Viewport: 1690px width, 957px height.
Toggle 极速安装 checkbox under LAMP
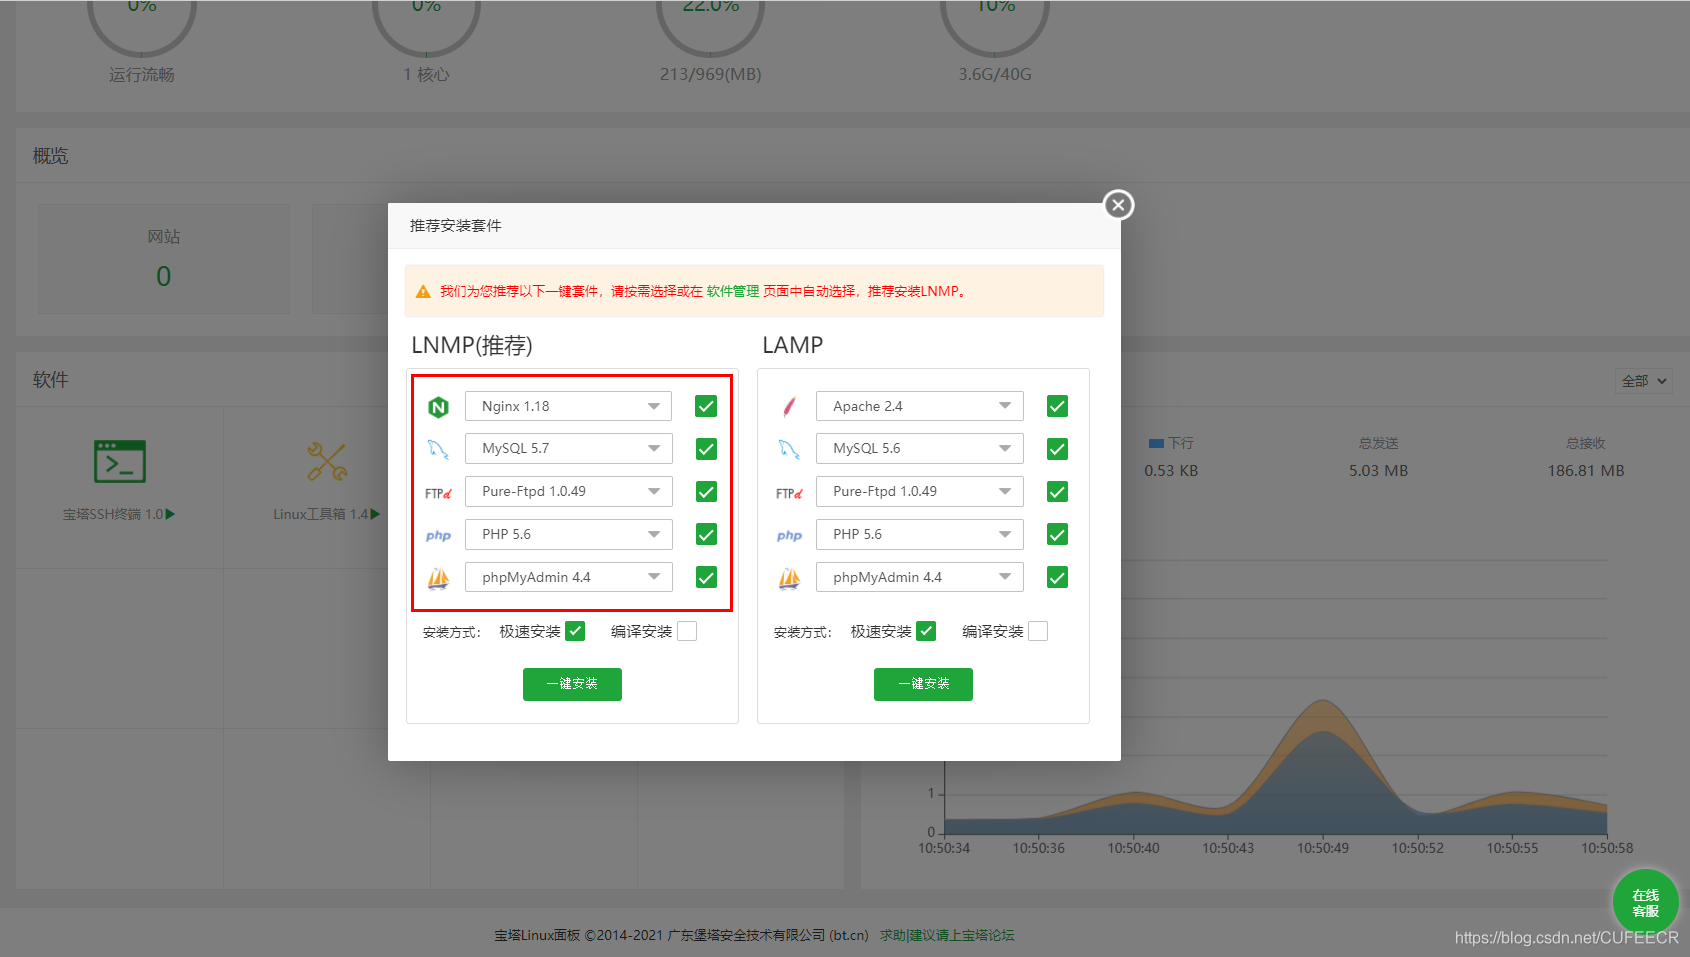click(926, 631)
